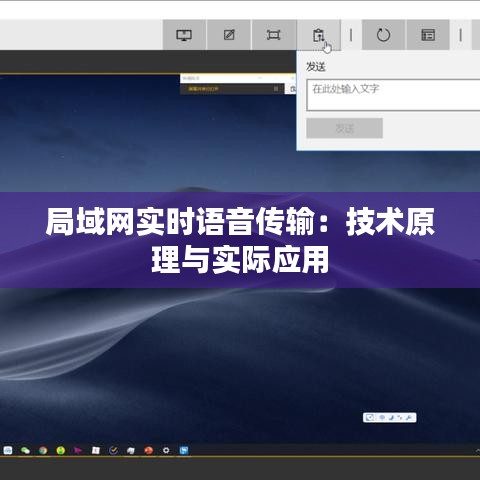Click the circular refresh arrow icon

(383, 35)
